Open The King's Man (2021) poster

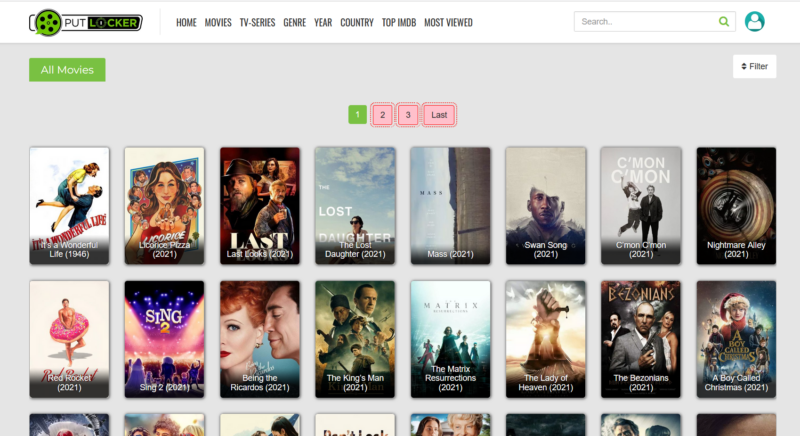355,339
